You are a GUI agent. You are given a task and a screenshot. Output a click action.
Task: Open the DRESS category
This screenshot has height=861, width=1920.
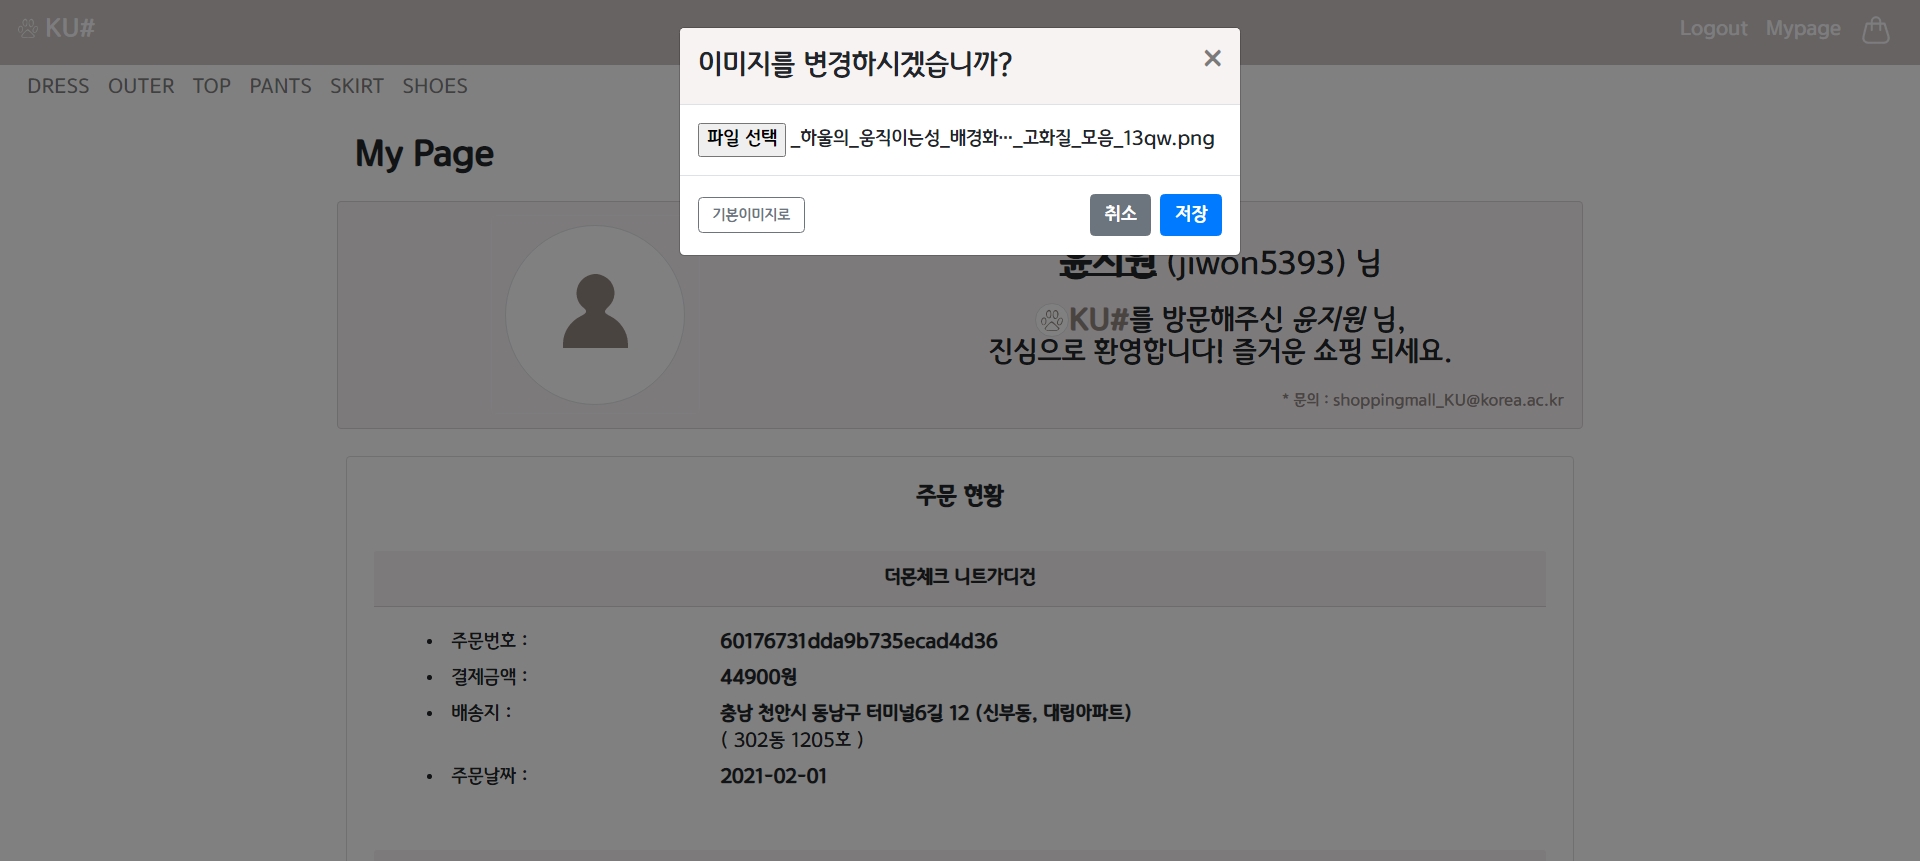[x=58, y=86]
